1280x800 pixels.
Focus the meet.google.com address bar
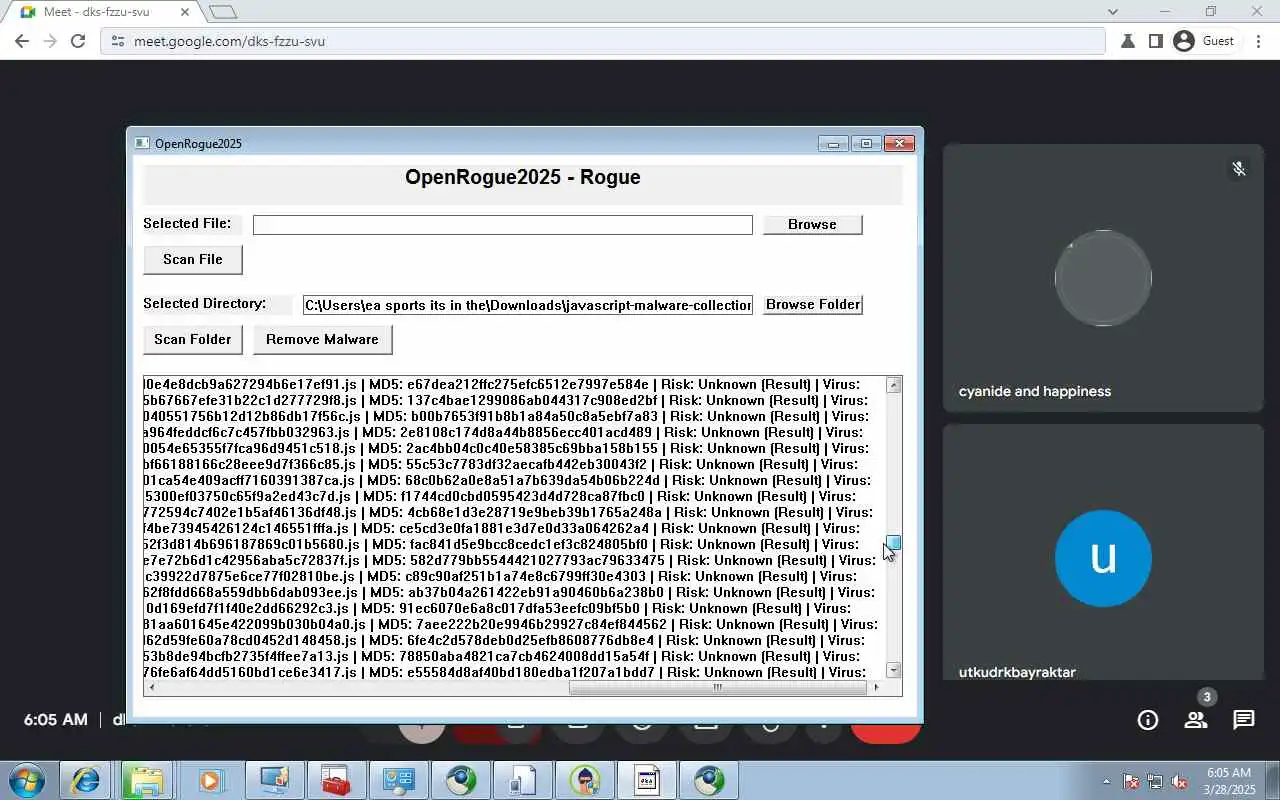tap(602, 41)
